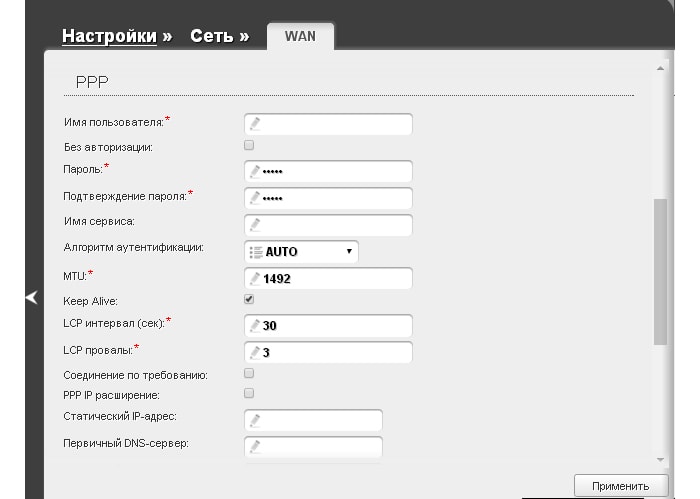
Task: Focus the 'Пароль' input field
Action: tap(328, 171)
